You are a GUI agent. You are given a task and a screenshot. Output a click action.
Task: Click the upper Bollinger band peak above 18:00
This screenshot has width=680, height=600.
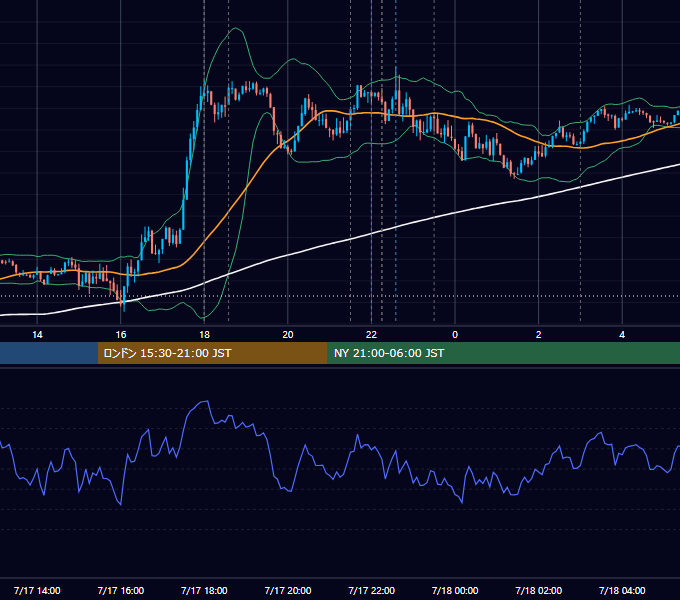tap(235, 28)
